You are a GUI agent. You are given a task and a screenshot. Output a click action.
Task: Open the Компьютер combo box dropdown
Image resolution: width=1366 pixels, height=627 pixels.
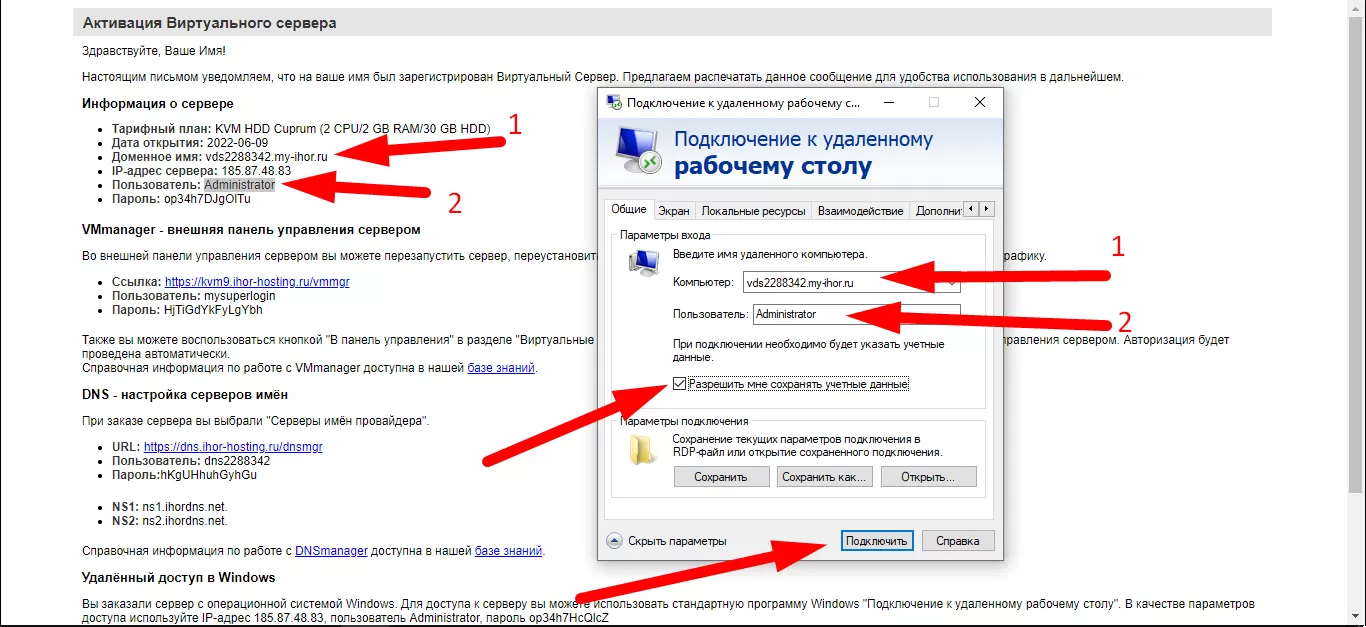pyautogui.click(x=952, y=283)
